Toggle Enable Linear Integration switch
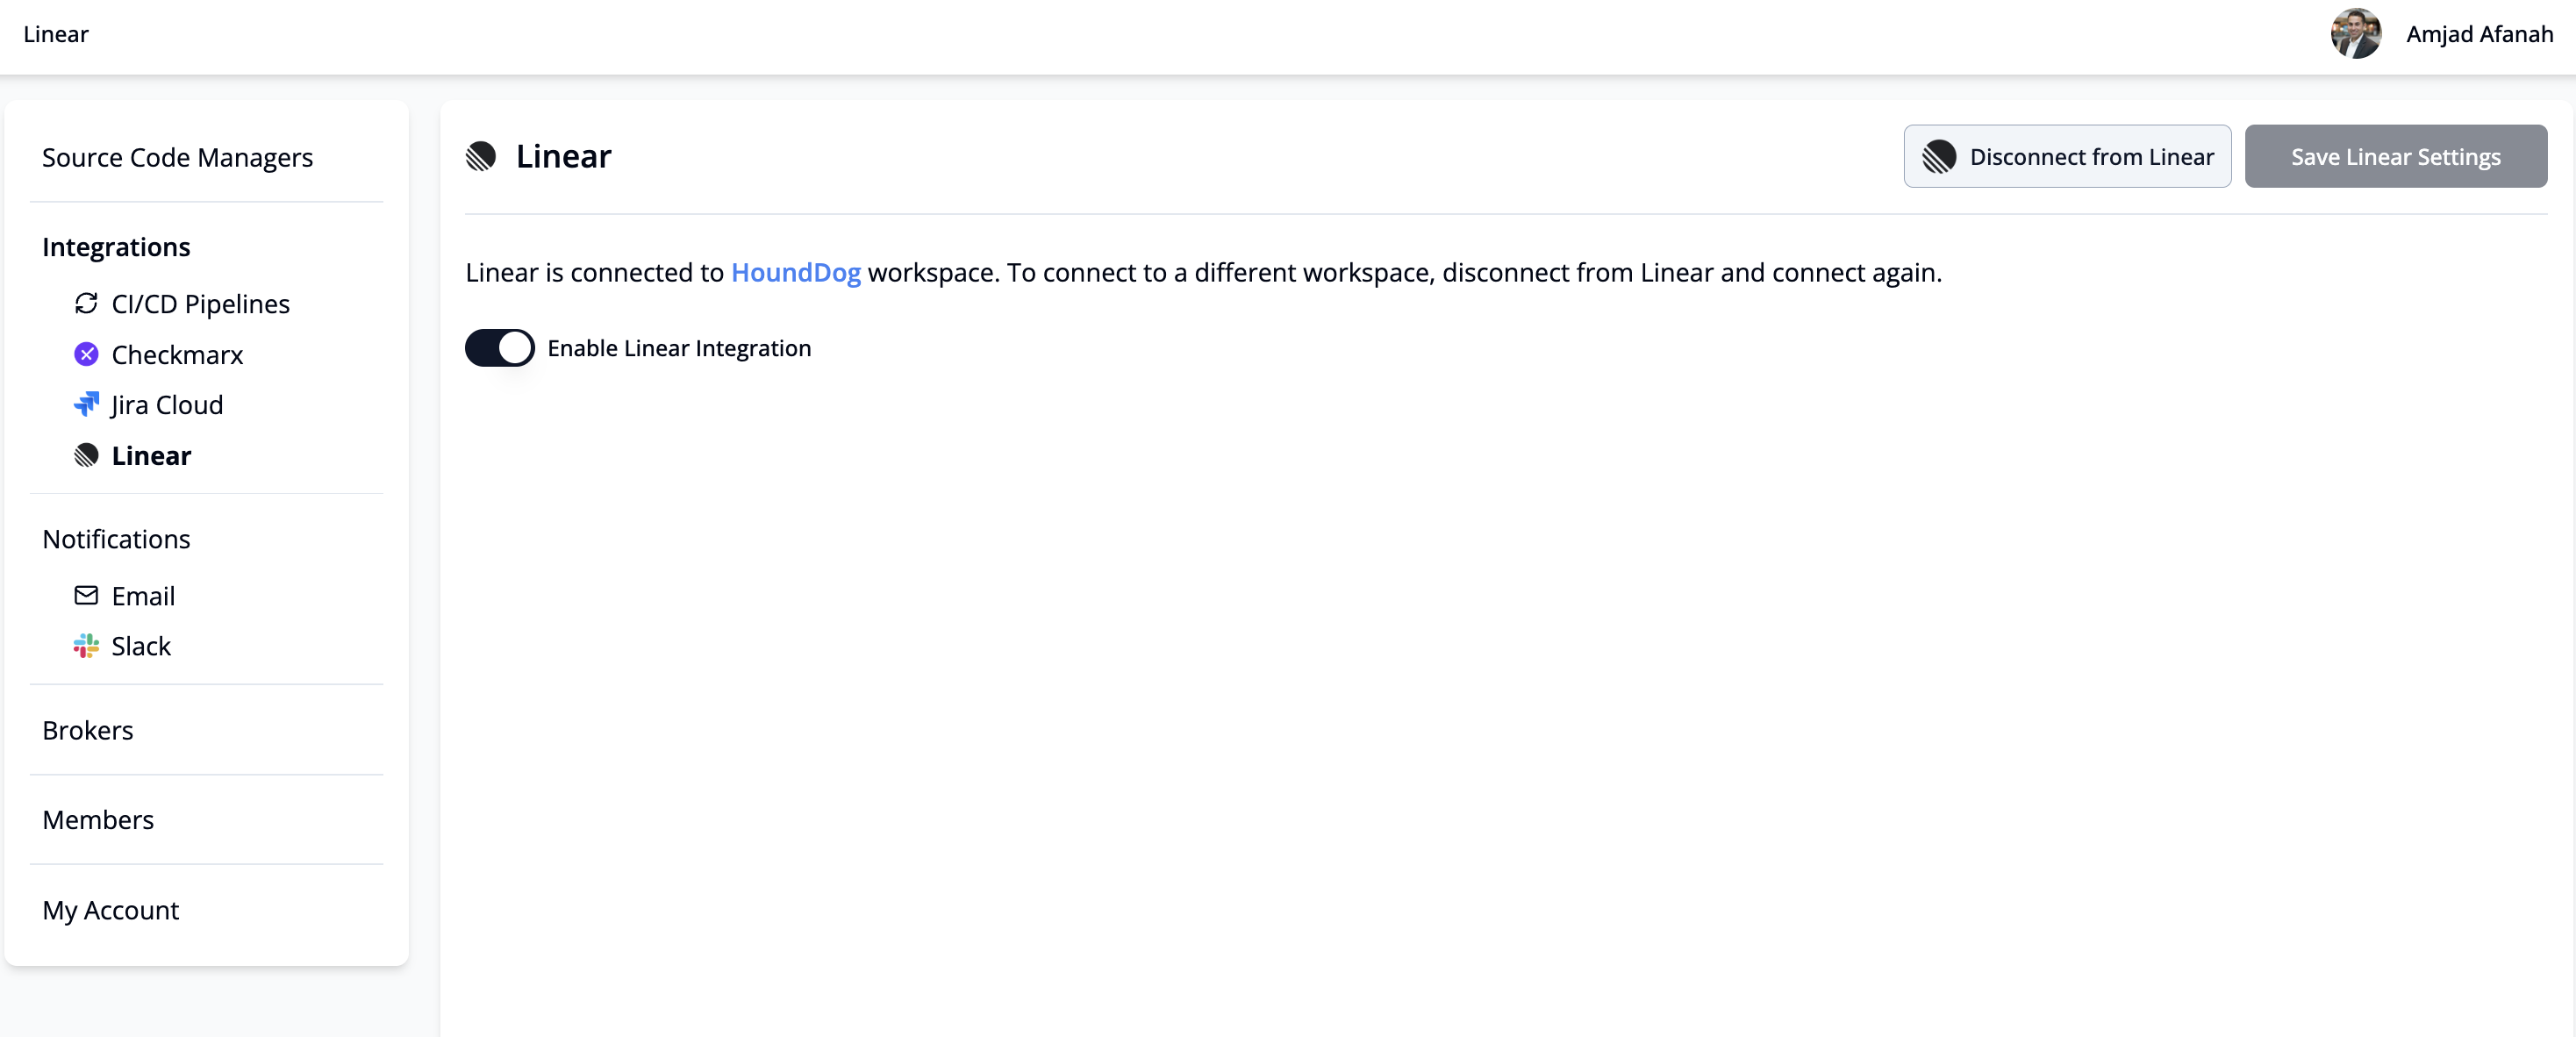The width and height of the screenshot is (2576, 1037). [499, 348]
